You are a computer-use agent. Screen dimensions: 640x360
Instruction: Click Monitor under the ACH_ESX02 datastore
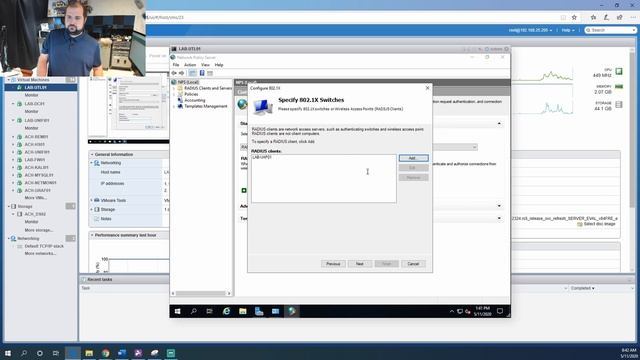pos(31,222)
